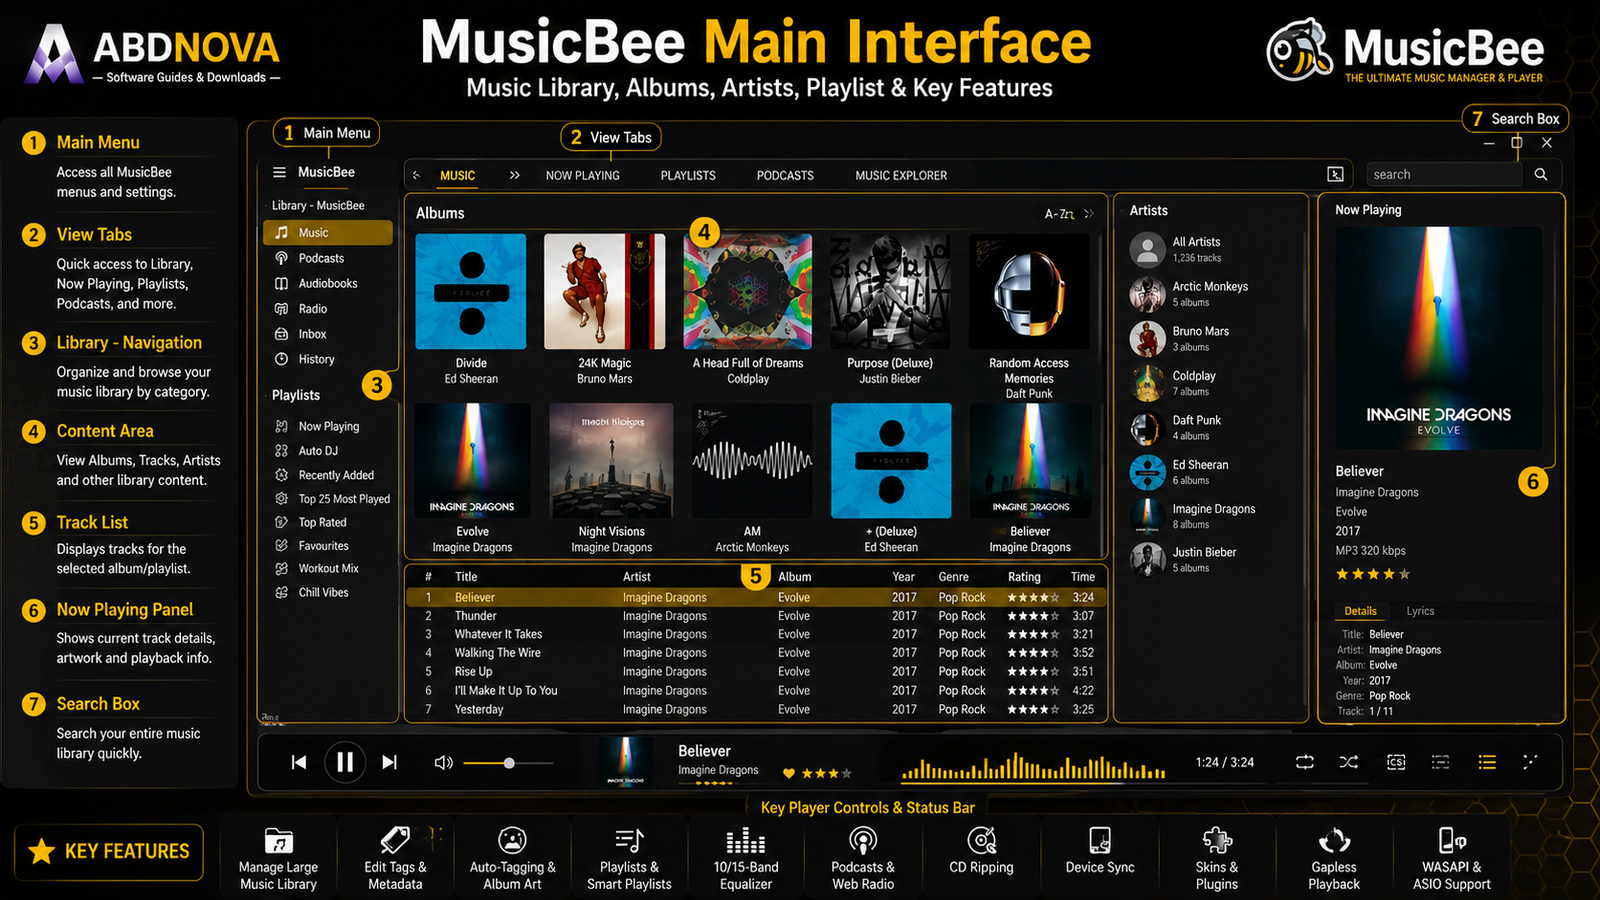Screen dimensions: 1600x900
Task: Skip to the next track
Action: click(x=390, y=762)
